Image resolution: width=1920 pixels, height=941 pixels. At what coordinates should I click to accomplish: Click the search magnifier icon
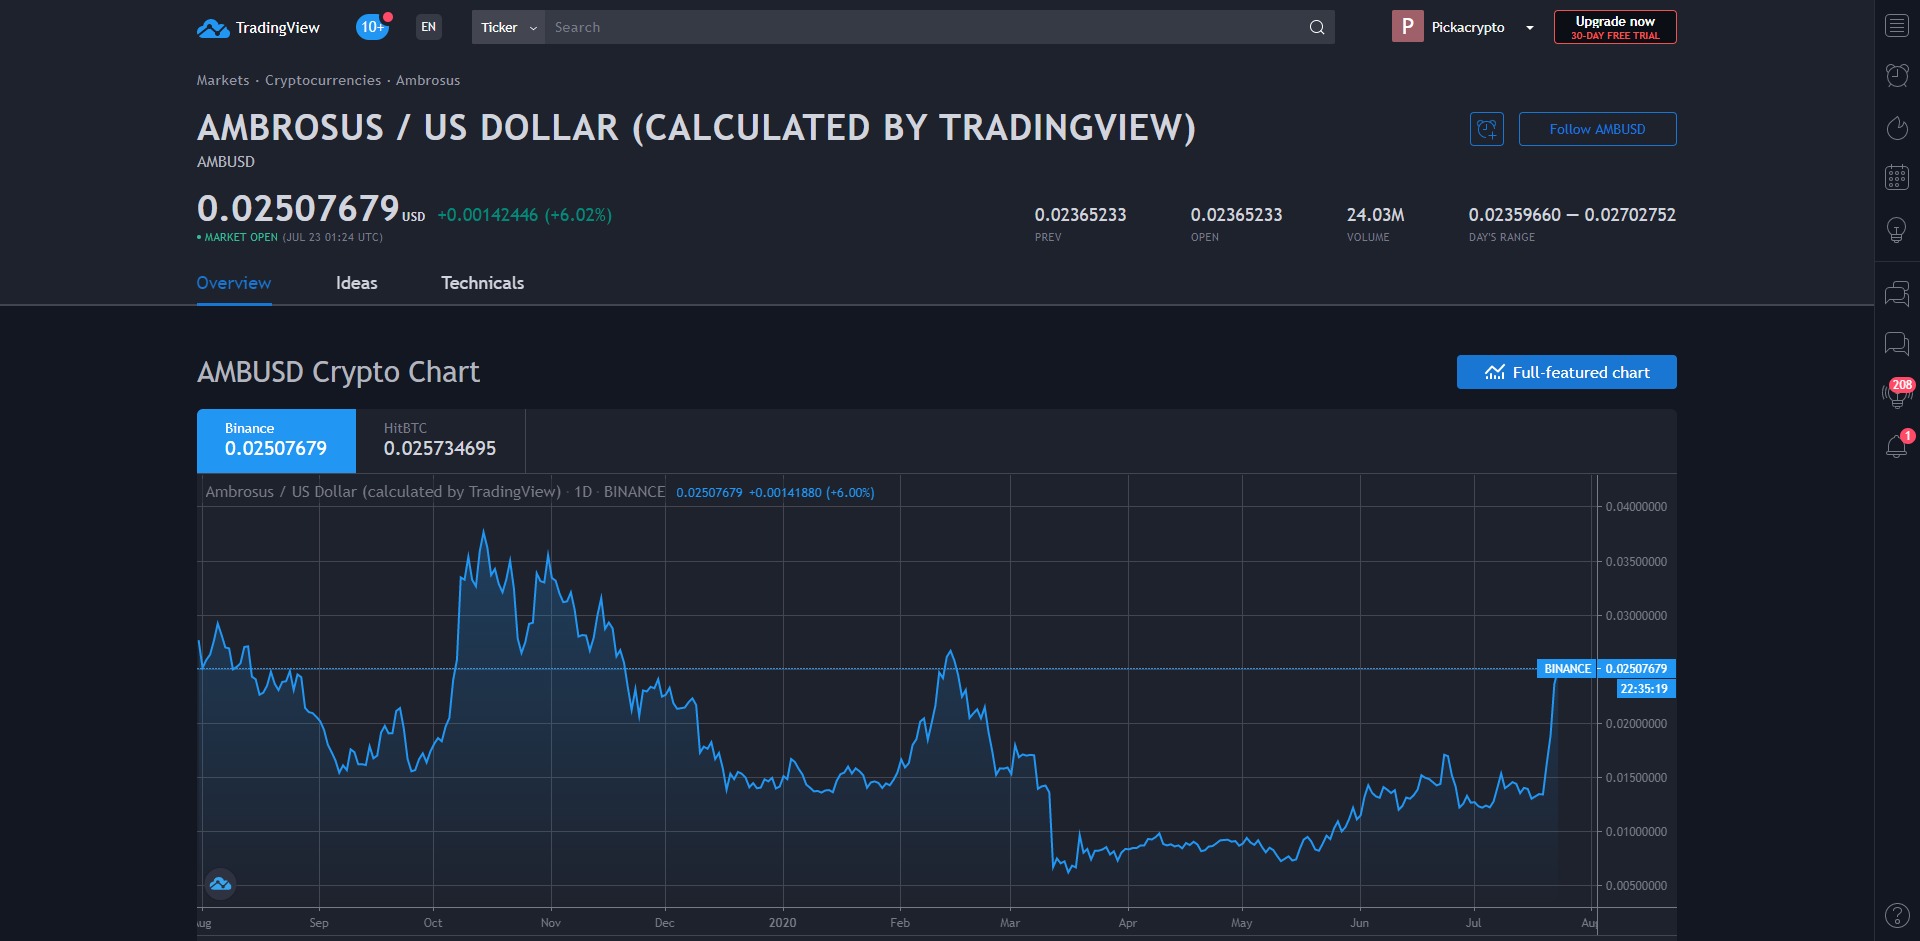tap(1317, 27)
